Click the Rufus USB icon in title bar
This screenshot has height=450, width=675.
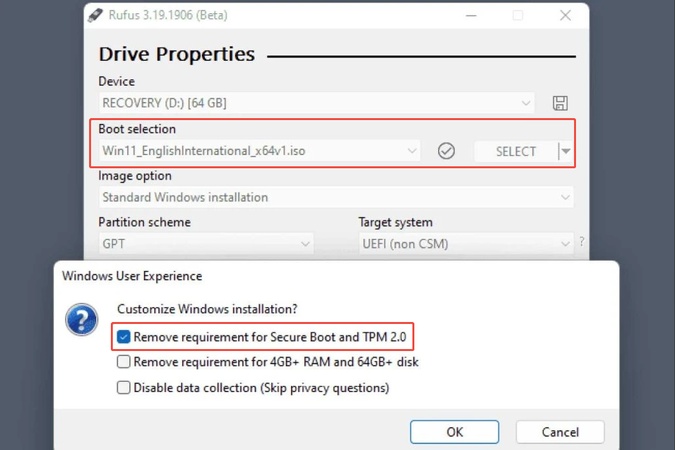pyautogui.click(x=96, y=15)
